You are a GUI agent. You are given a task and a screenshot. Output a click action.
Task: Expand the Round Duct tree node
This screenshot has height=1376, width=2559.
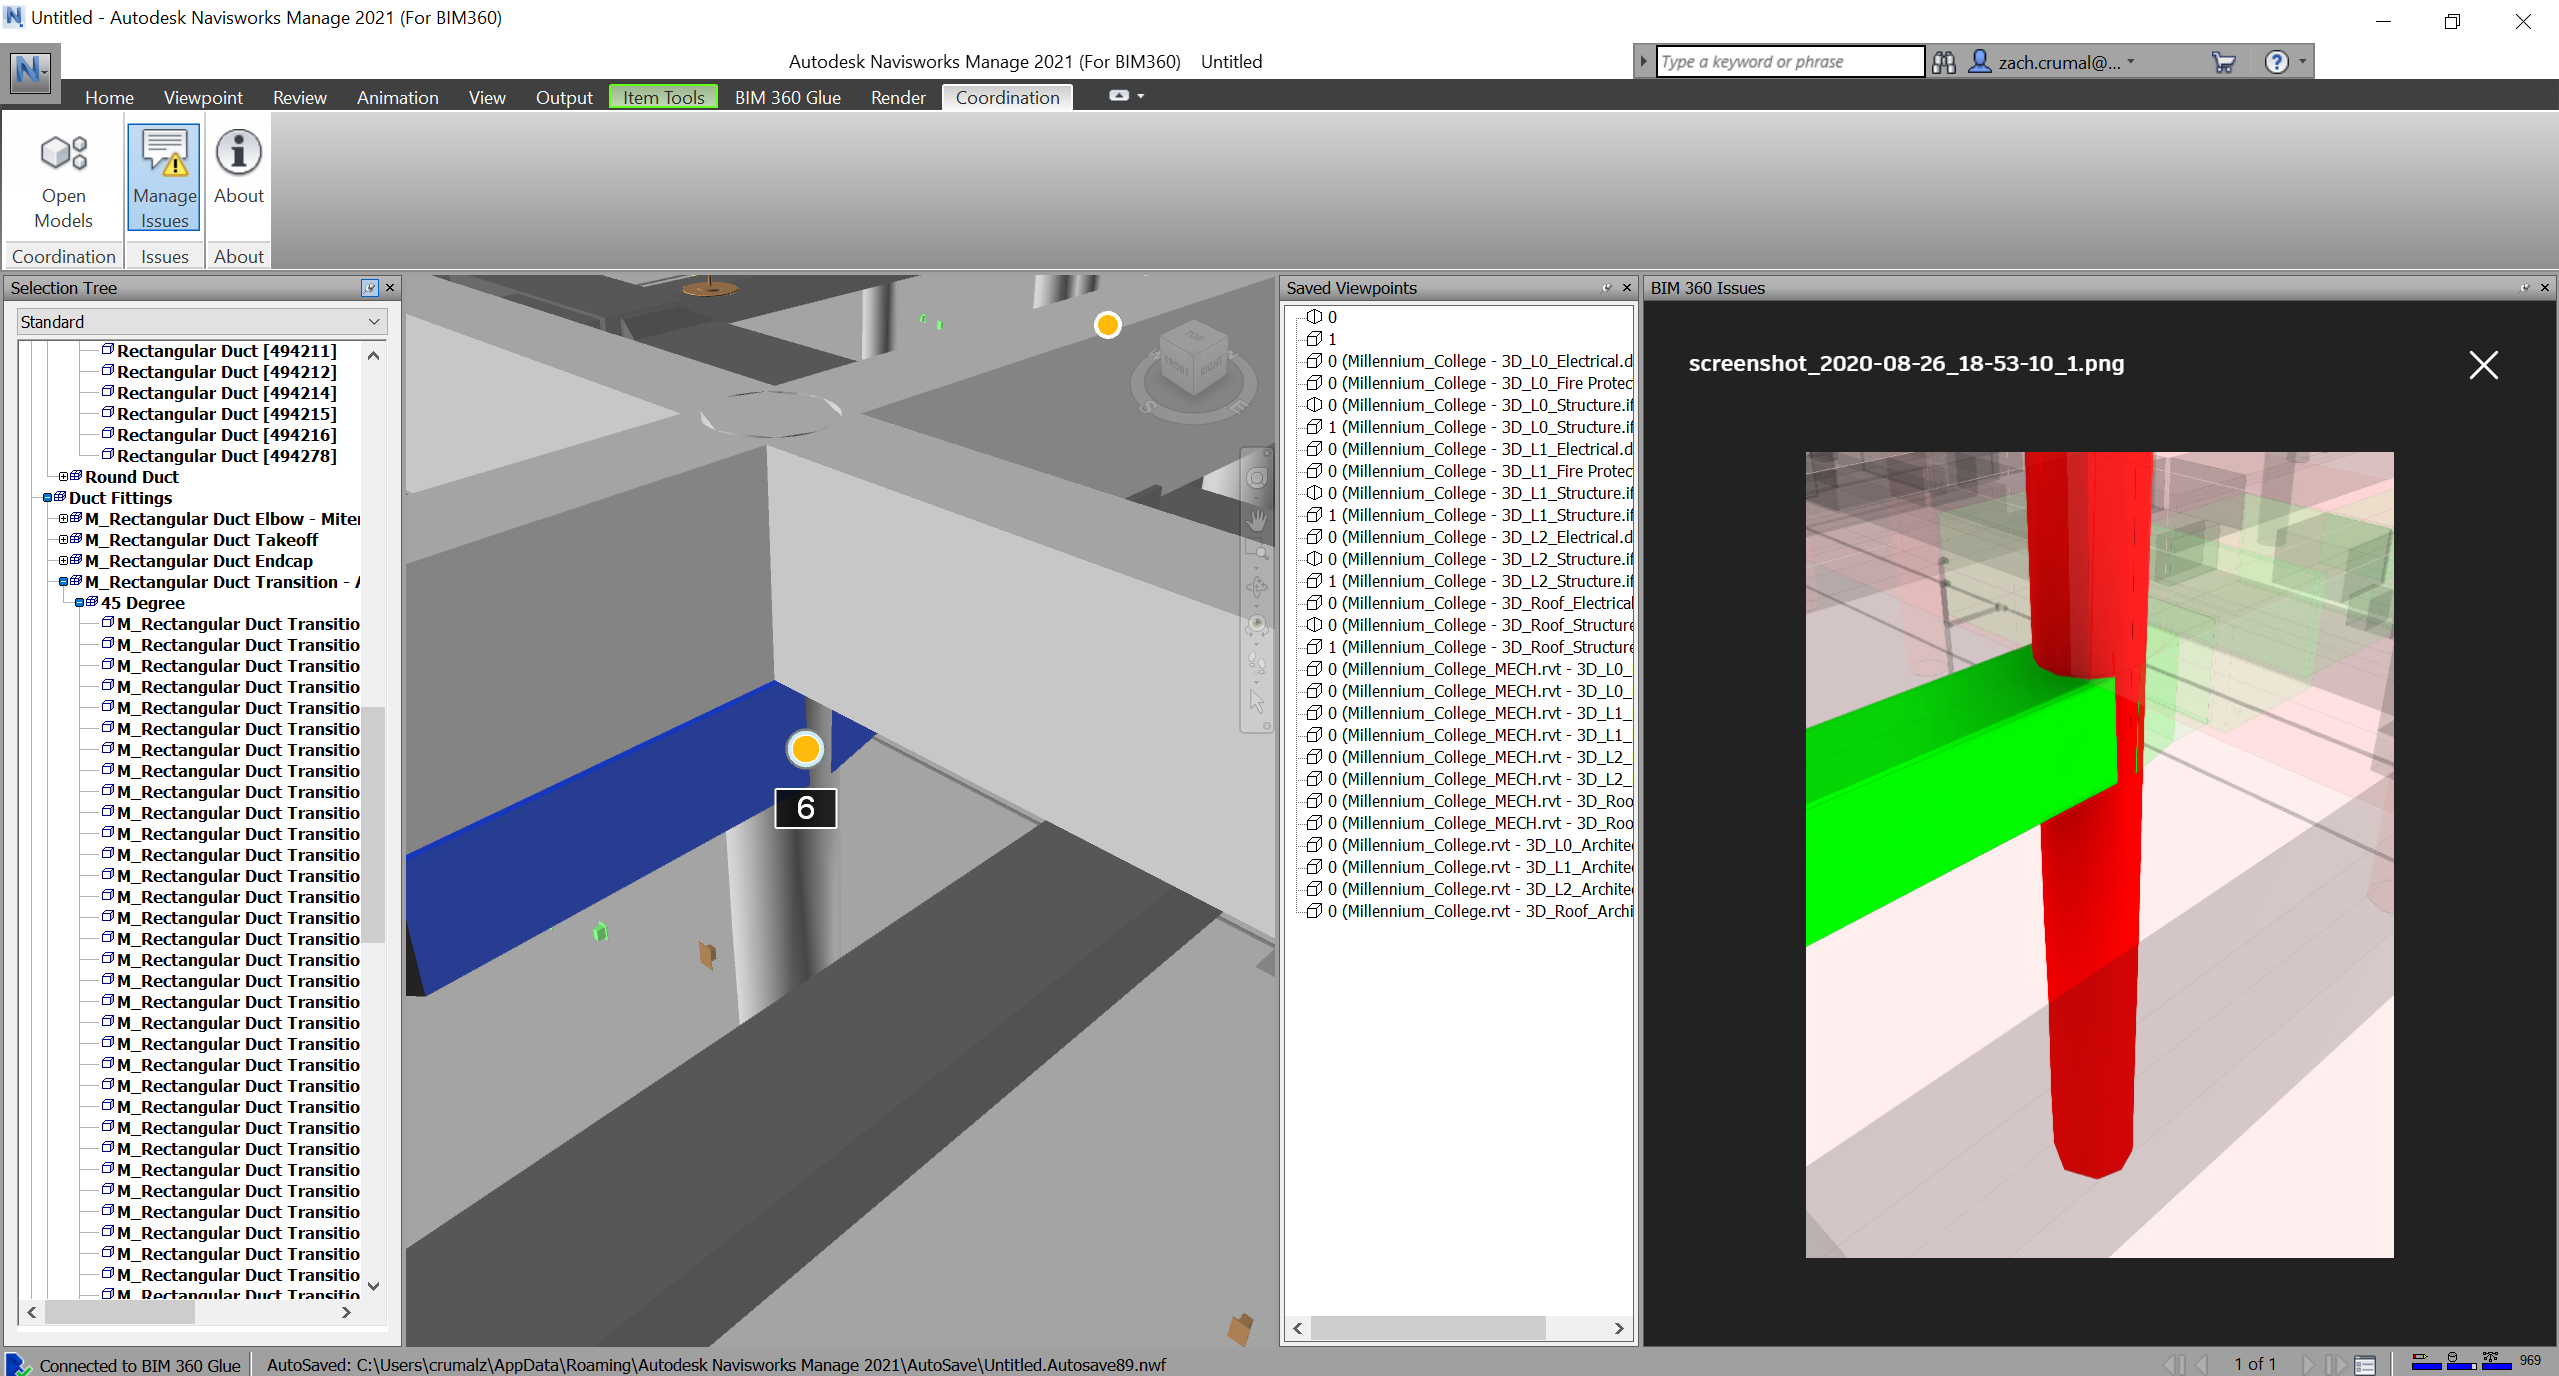(x=64, y=477)
